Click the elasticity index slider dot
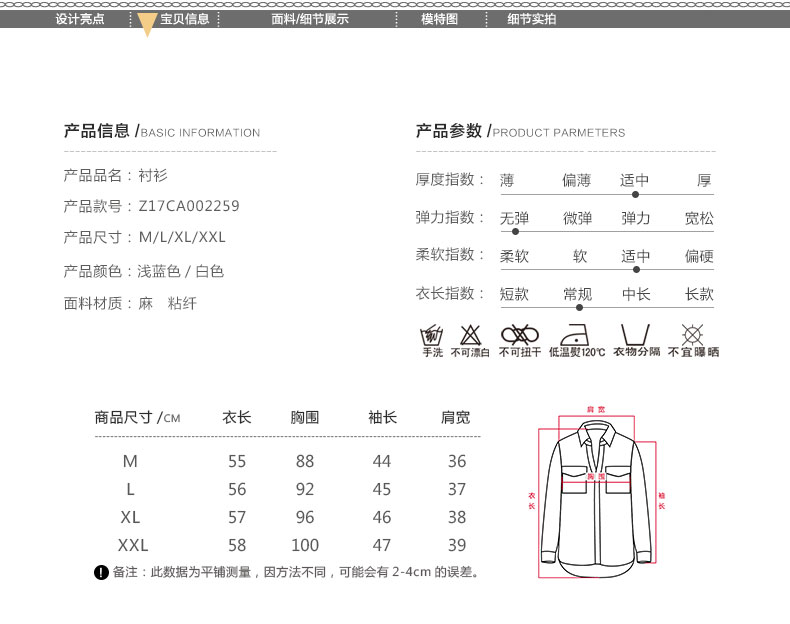Viewport: 790px width, 624px height. click(x=514, y=231)
